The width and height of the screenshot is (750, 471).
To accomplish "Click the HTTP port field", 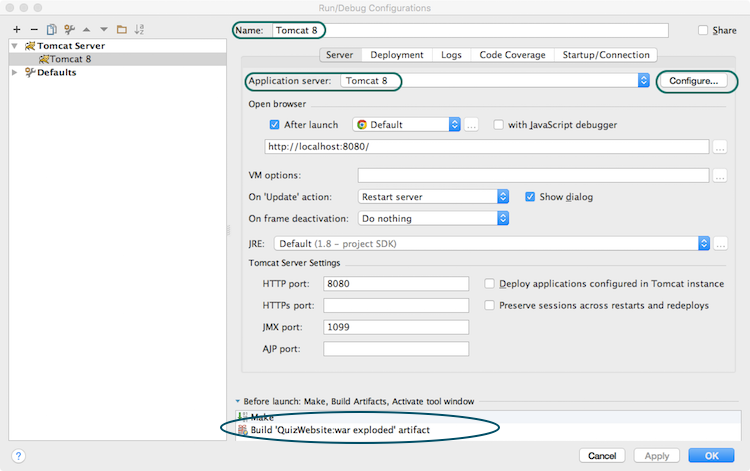I will pyautogui.click(x=396, y=284).
